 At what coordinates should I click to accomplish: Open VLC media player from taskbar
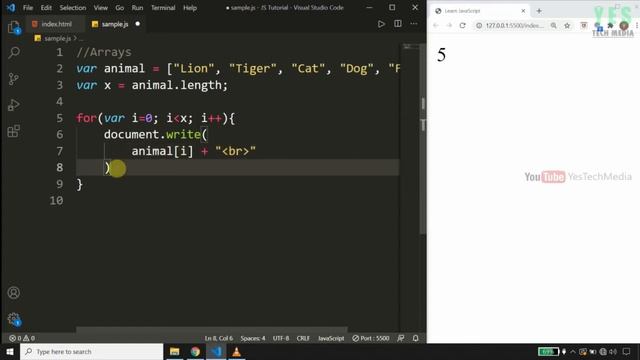pos(236,351)
